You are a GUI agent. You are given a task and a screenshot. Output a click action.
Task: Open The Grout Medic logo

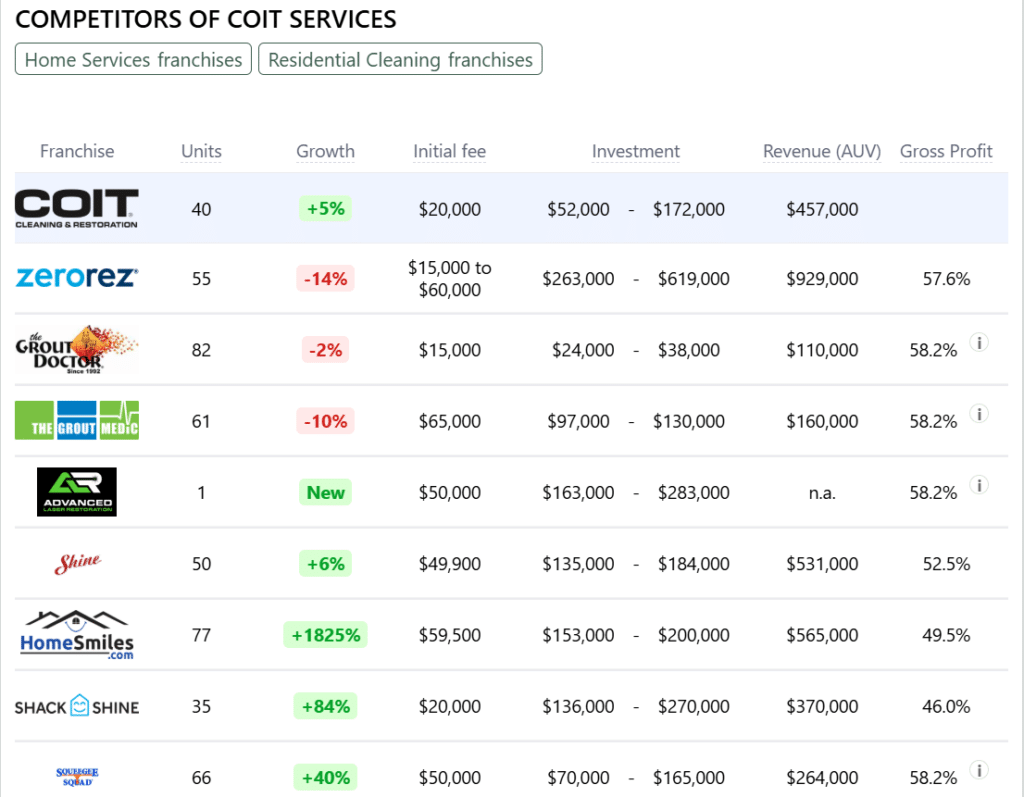(76, 420)
